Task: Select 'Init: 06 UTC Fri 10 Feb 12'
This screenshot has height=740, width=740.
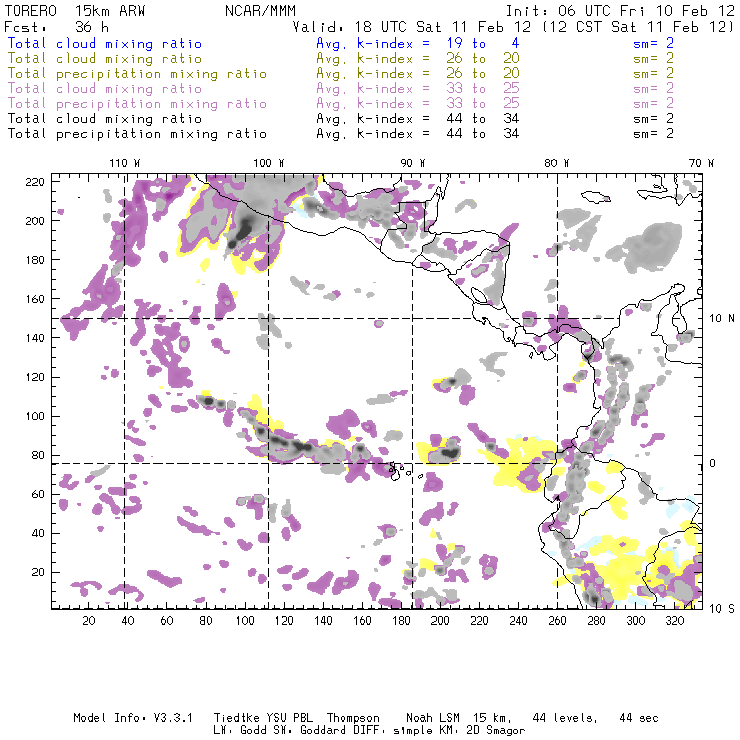Action: (x=620, y=10)
